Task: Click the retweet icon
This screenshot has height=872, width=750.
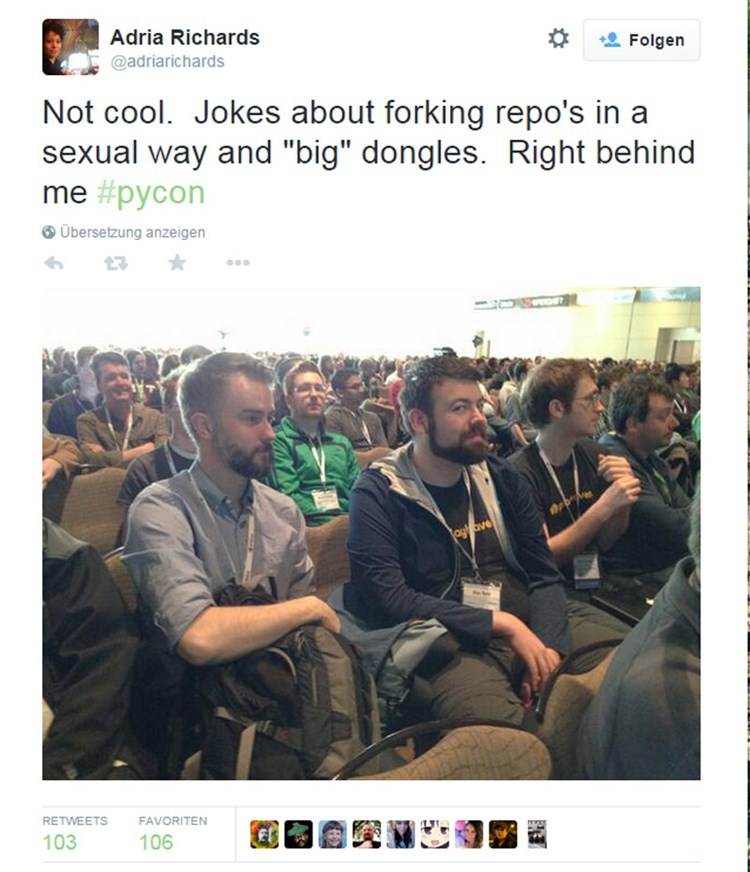Action: [116, 263]
